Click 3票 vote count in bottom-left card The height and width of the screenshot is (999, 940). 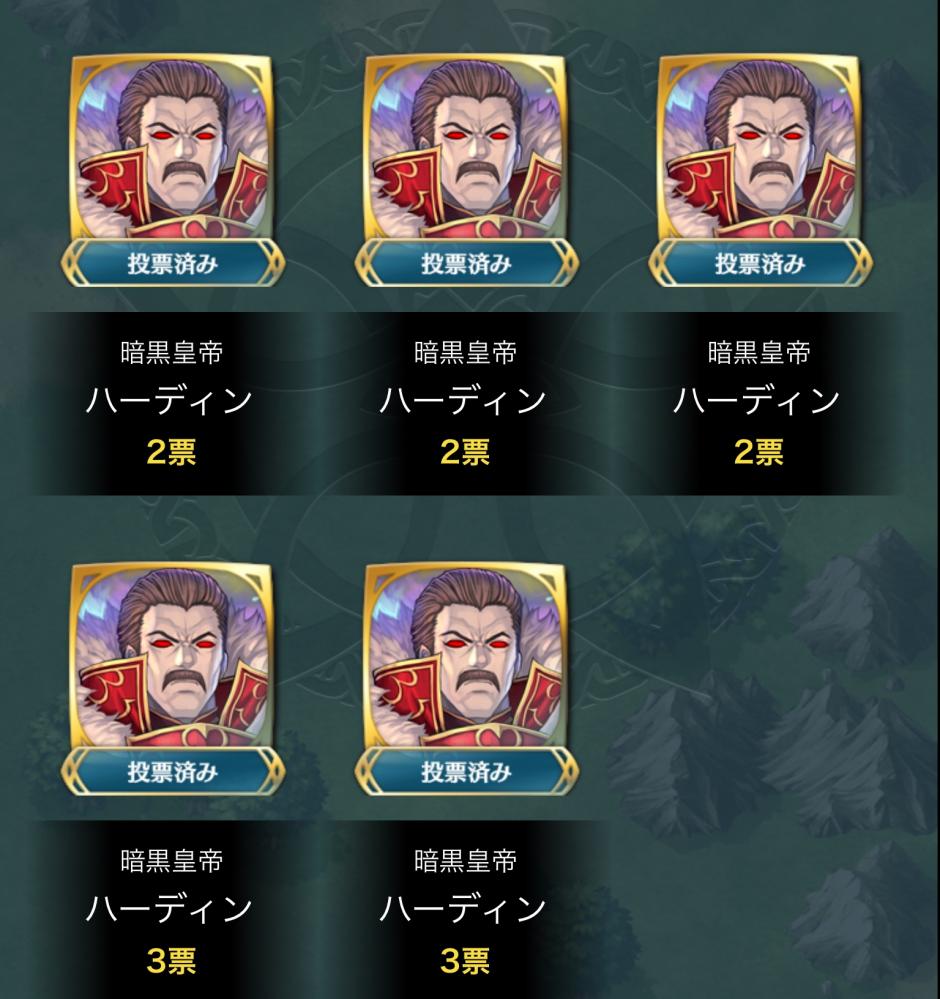(x=171, y=961)
